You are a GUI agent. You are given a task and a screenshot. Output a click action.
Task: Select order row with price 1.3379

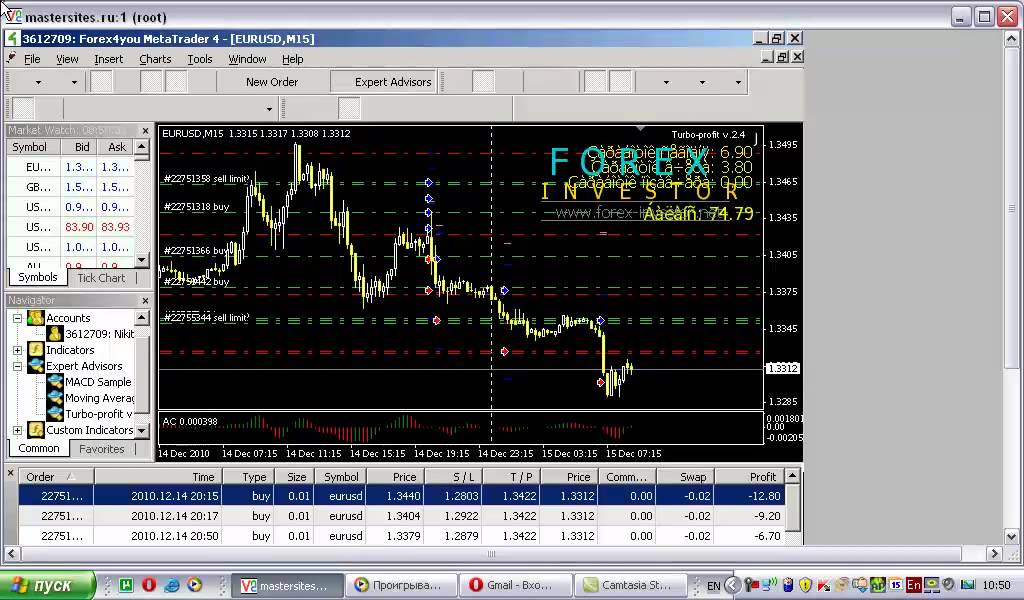point(402,536)
